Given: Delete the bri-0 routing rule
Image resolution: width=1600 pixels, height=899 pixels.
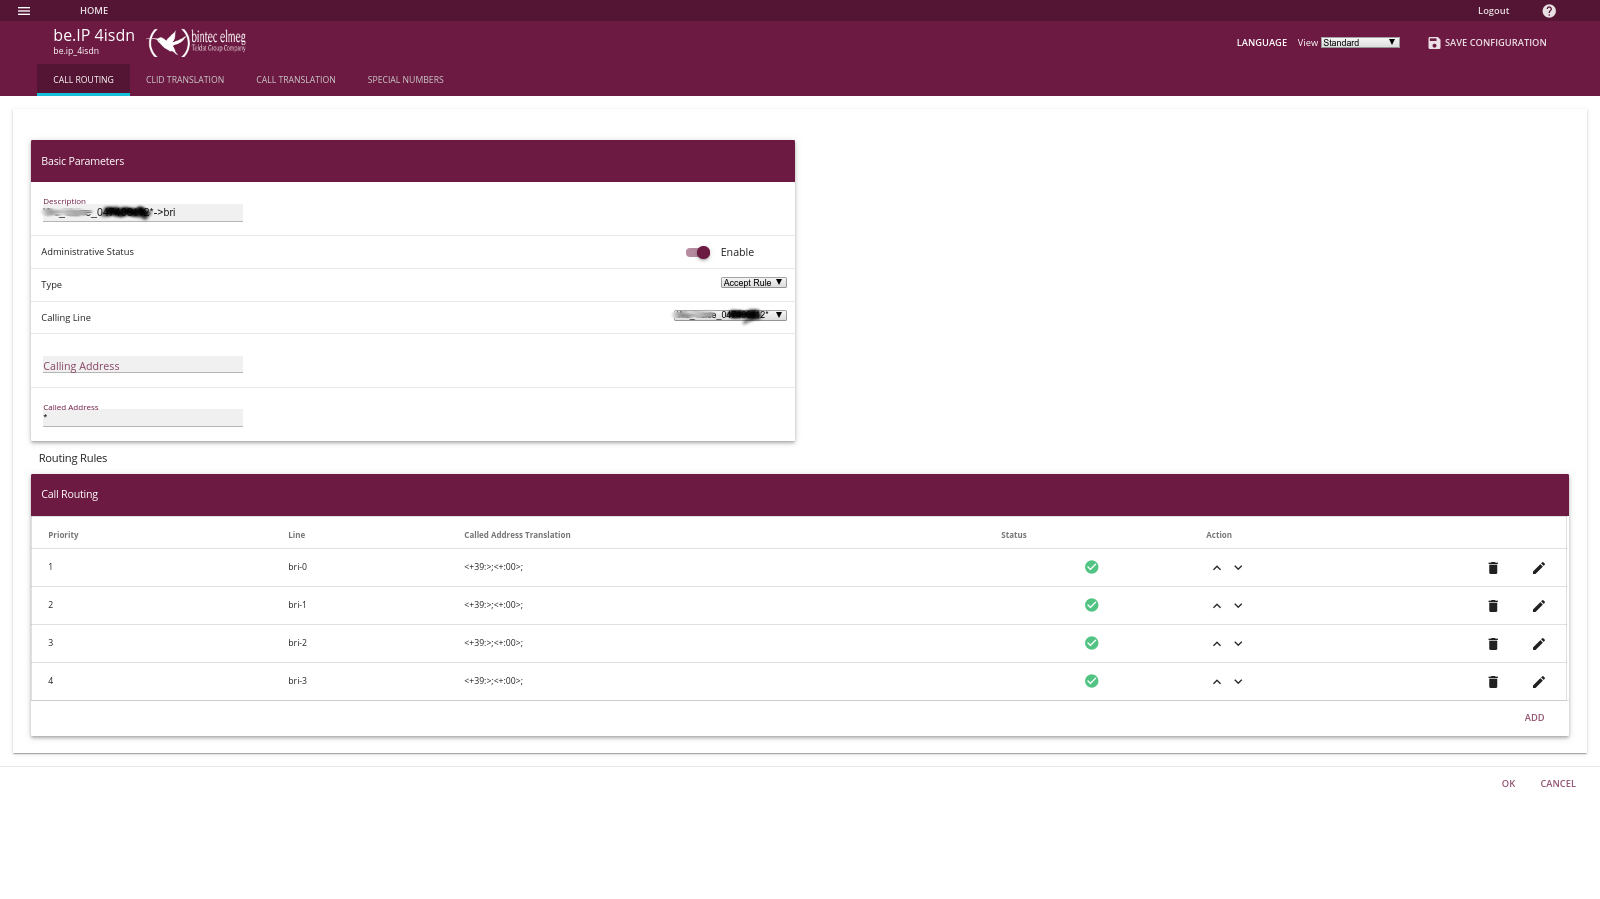Looking at the screenshot, I should tap(1493, 568).
